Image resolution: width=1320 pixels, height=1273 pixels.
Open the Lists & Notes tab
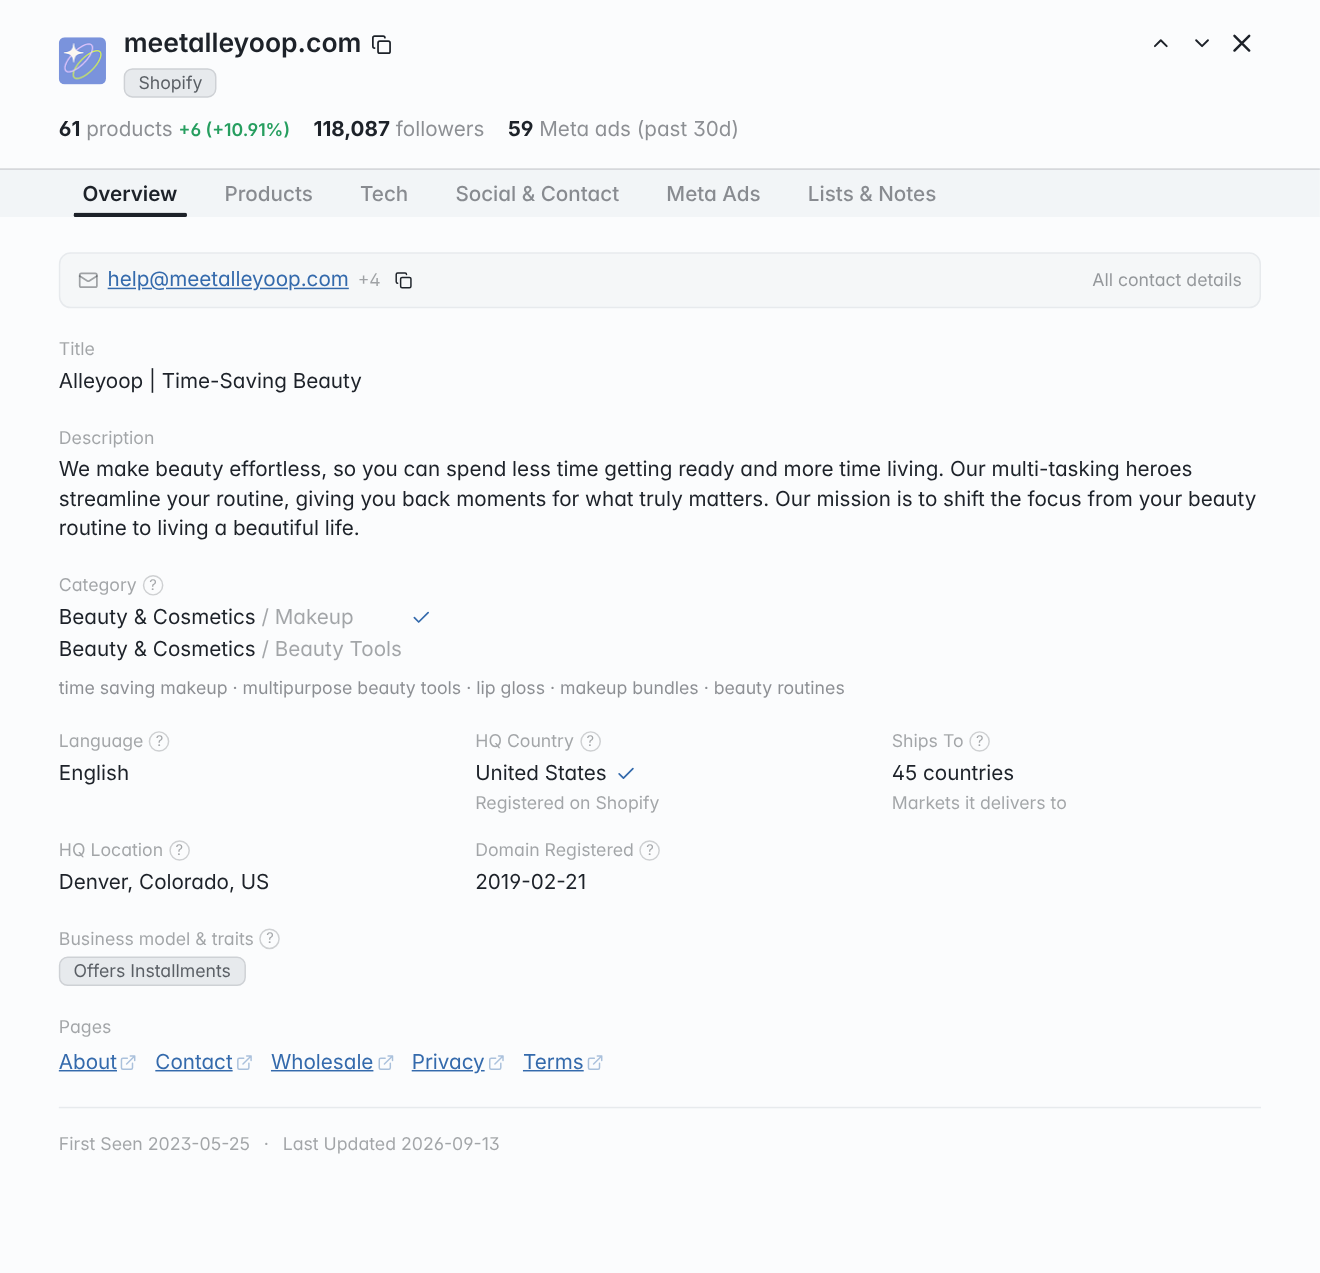(x=872, y=194)
